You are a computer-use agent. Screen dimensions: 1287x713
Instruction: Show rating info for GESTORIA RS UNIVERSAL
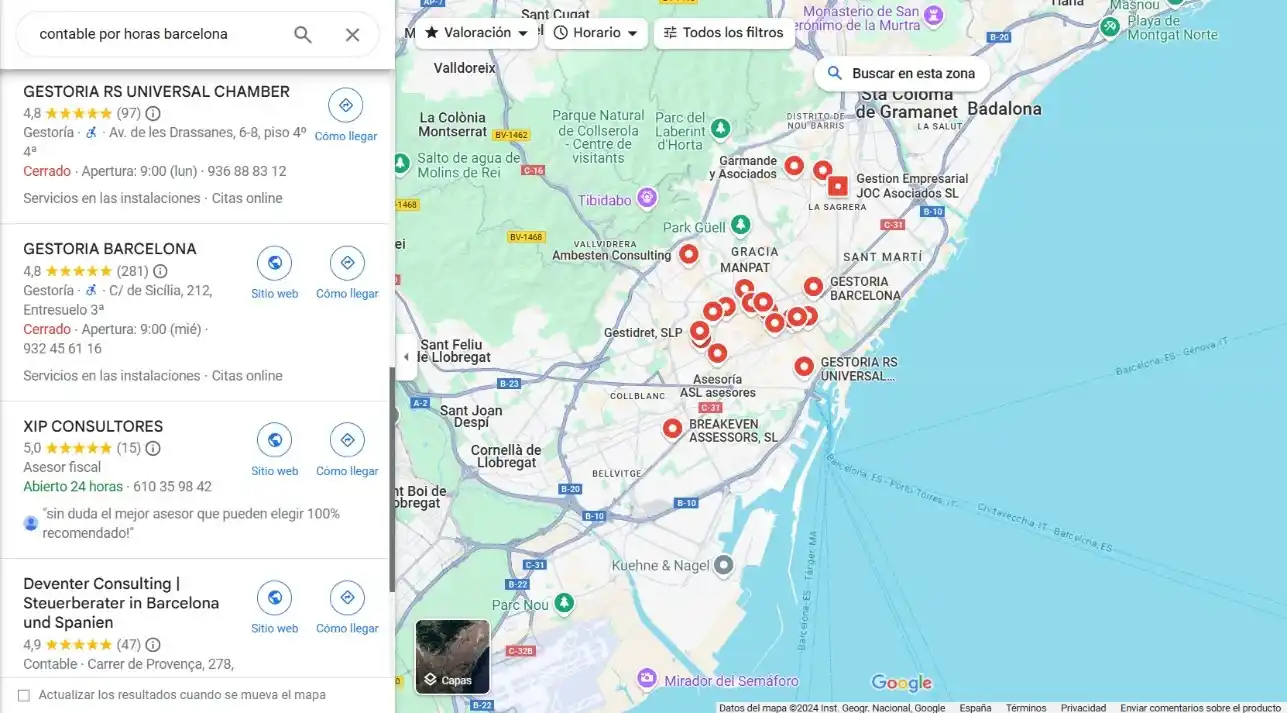pyautogui.click(x=153, y=113)
